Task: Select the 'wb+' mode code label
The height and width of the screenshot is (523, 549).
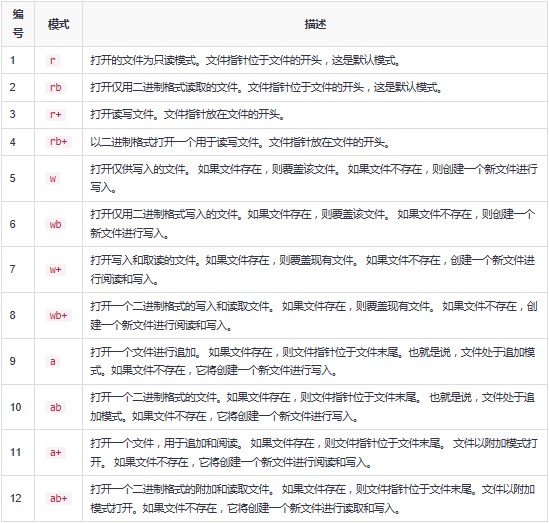Action: [x=58, y=315]
